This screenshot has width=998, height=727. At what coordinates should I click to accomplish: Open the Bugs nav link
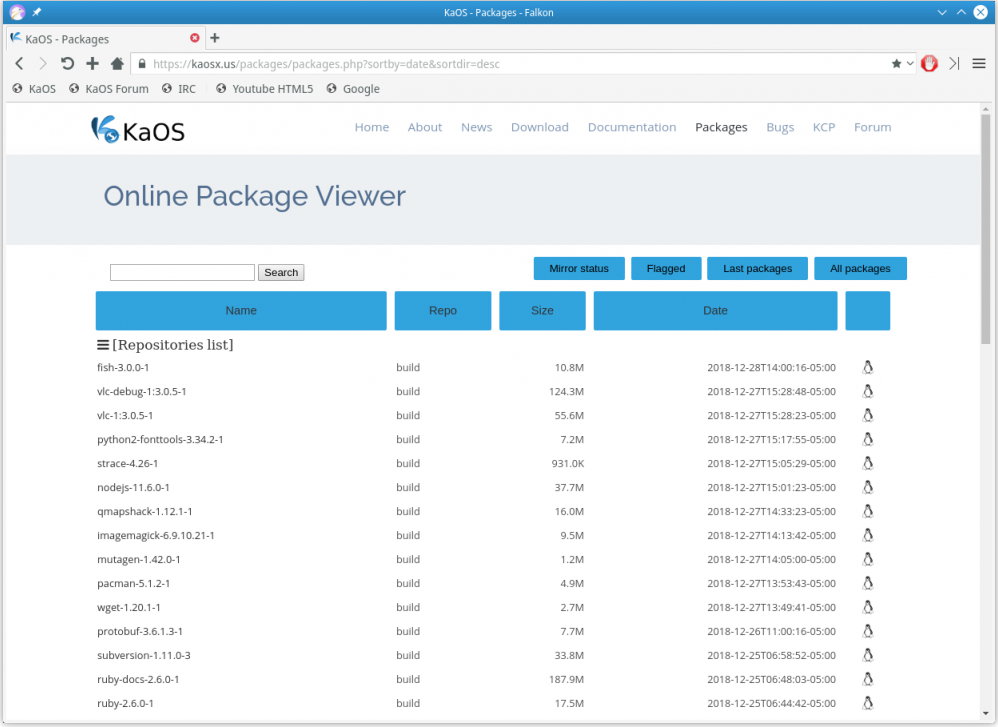[780, 127]
